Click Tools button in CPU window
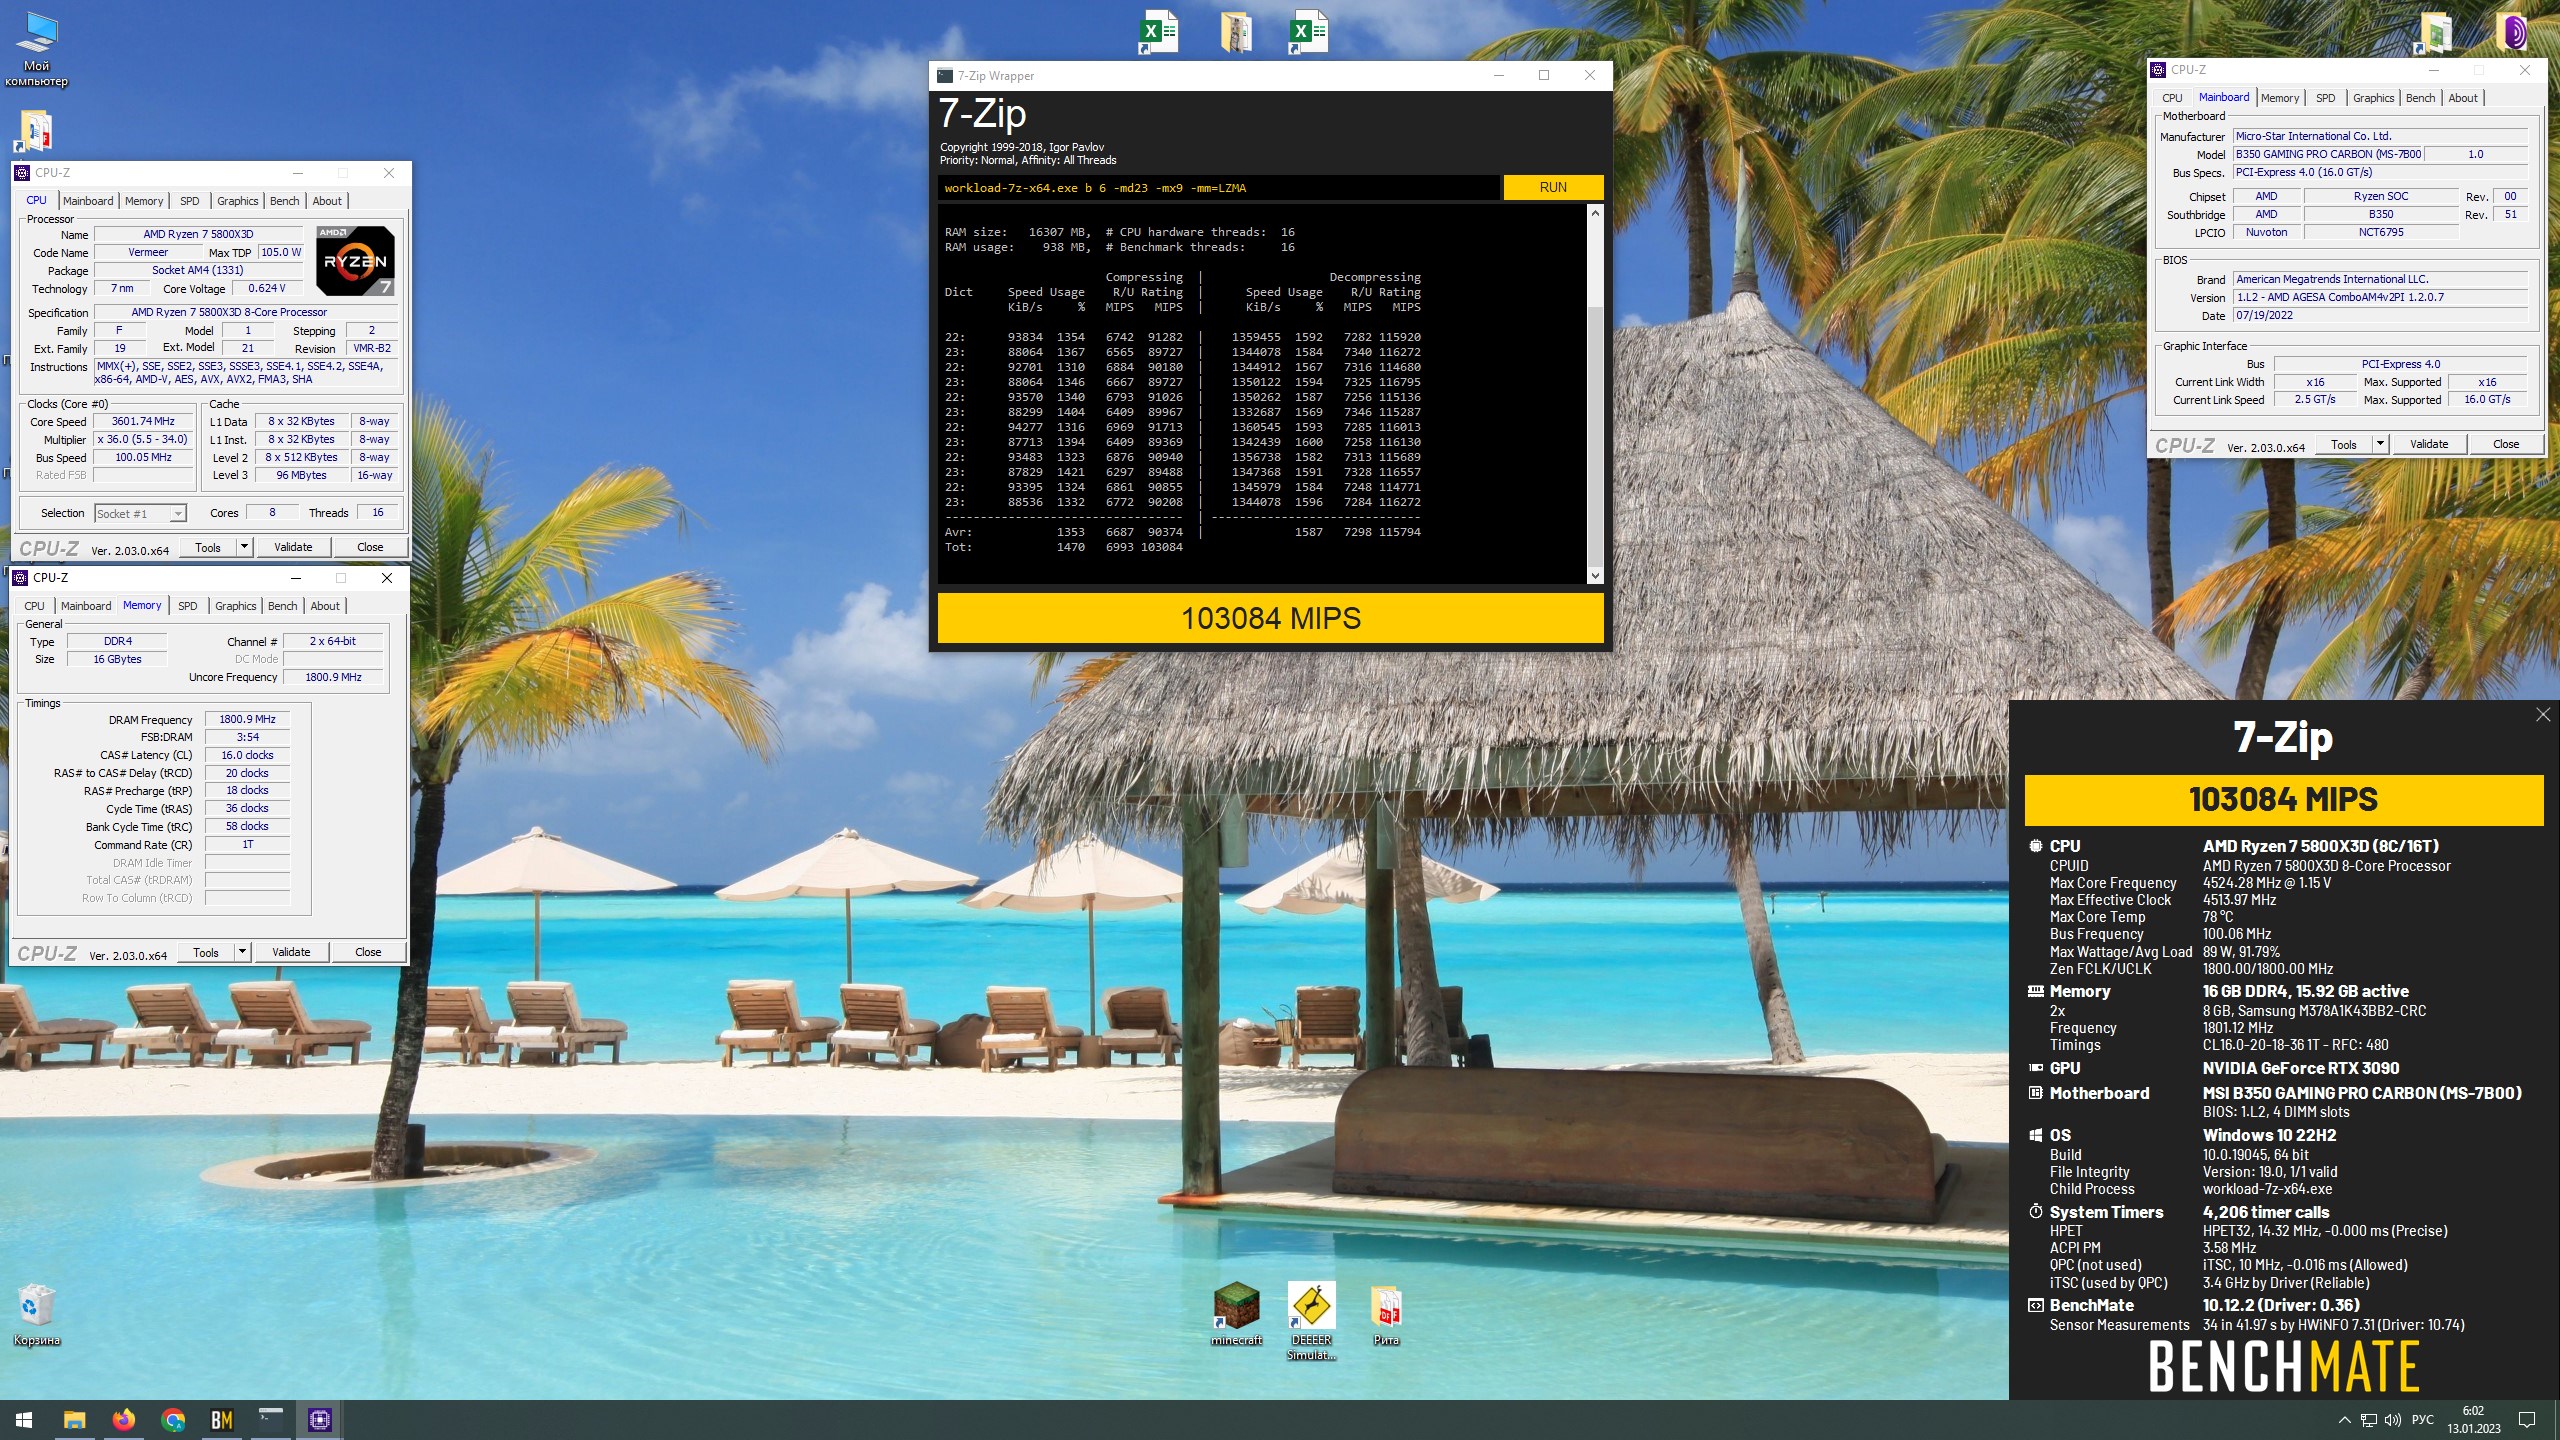This screenshot has height=1440, width=2560. (208, 547)
